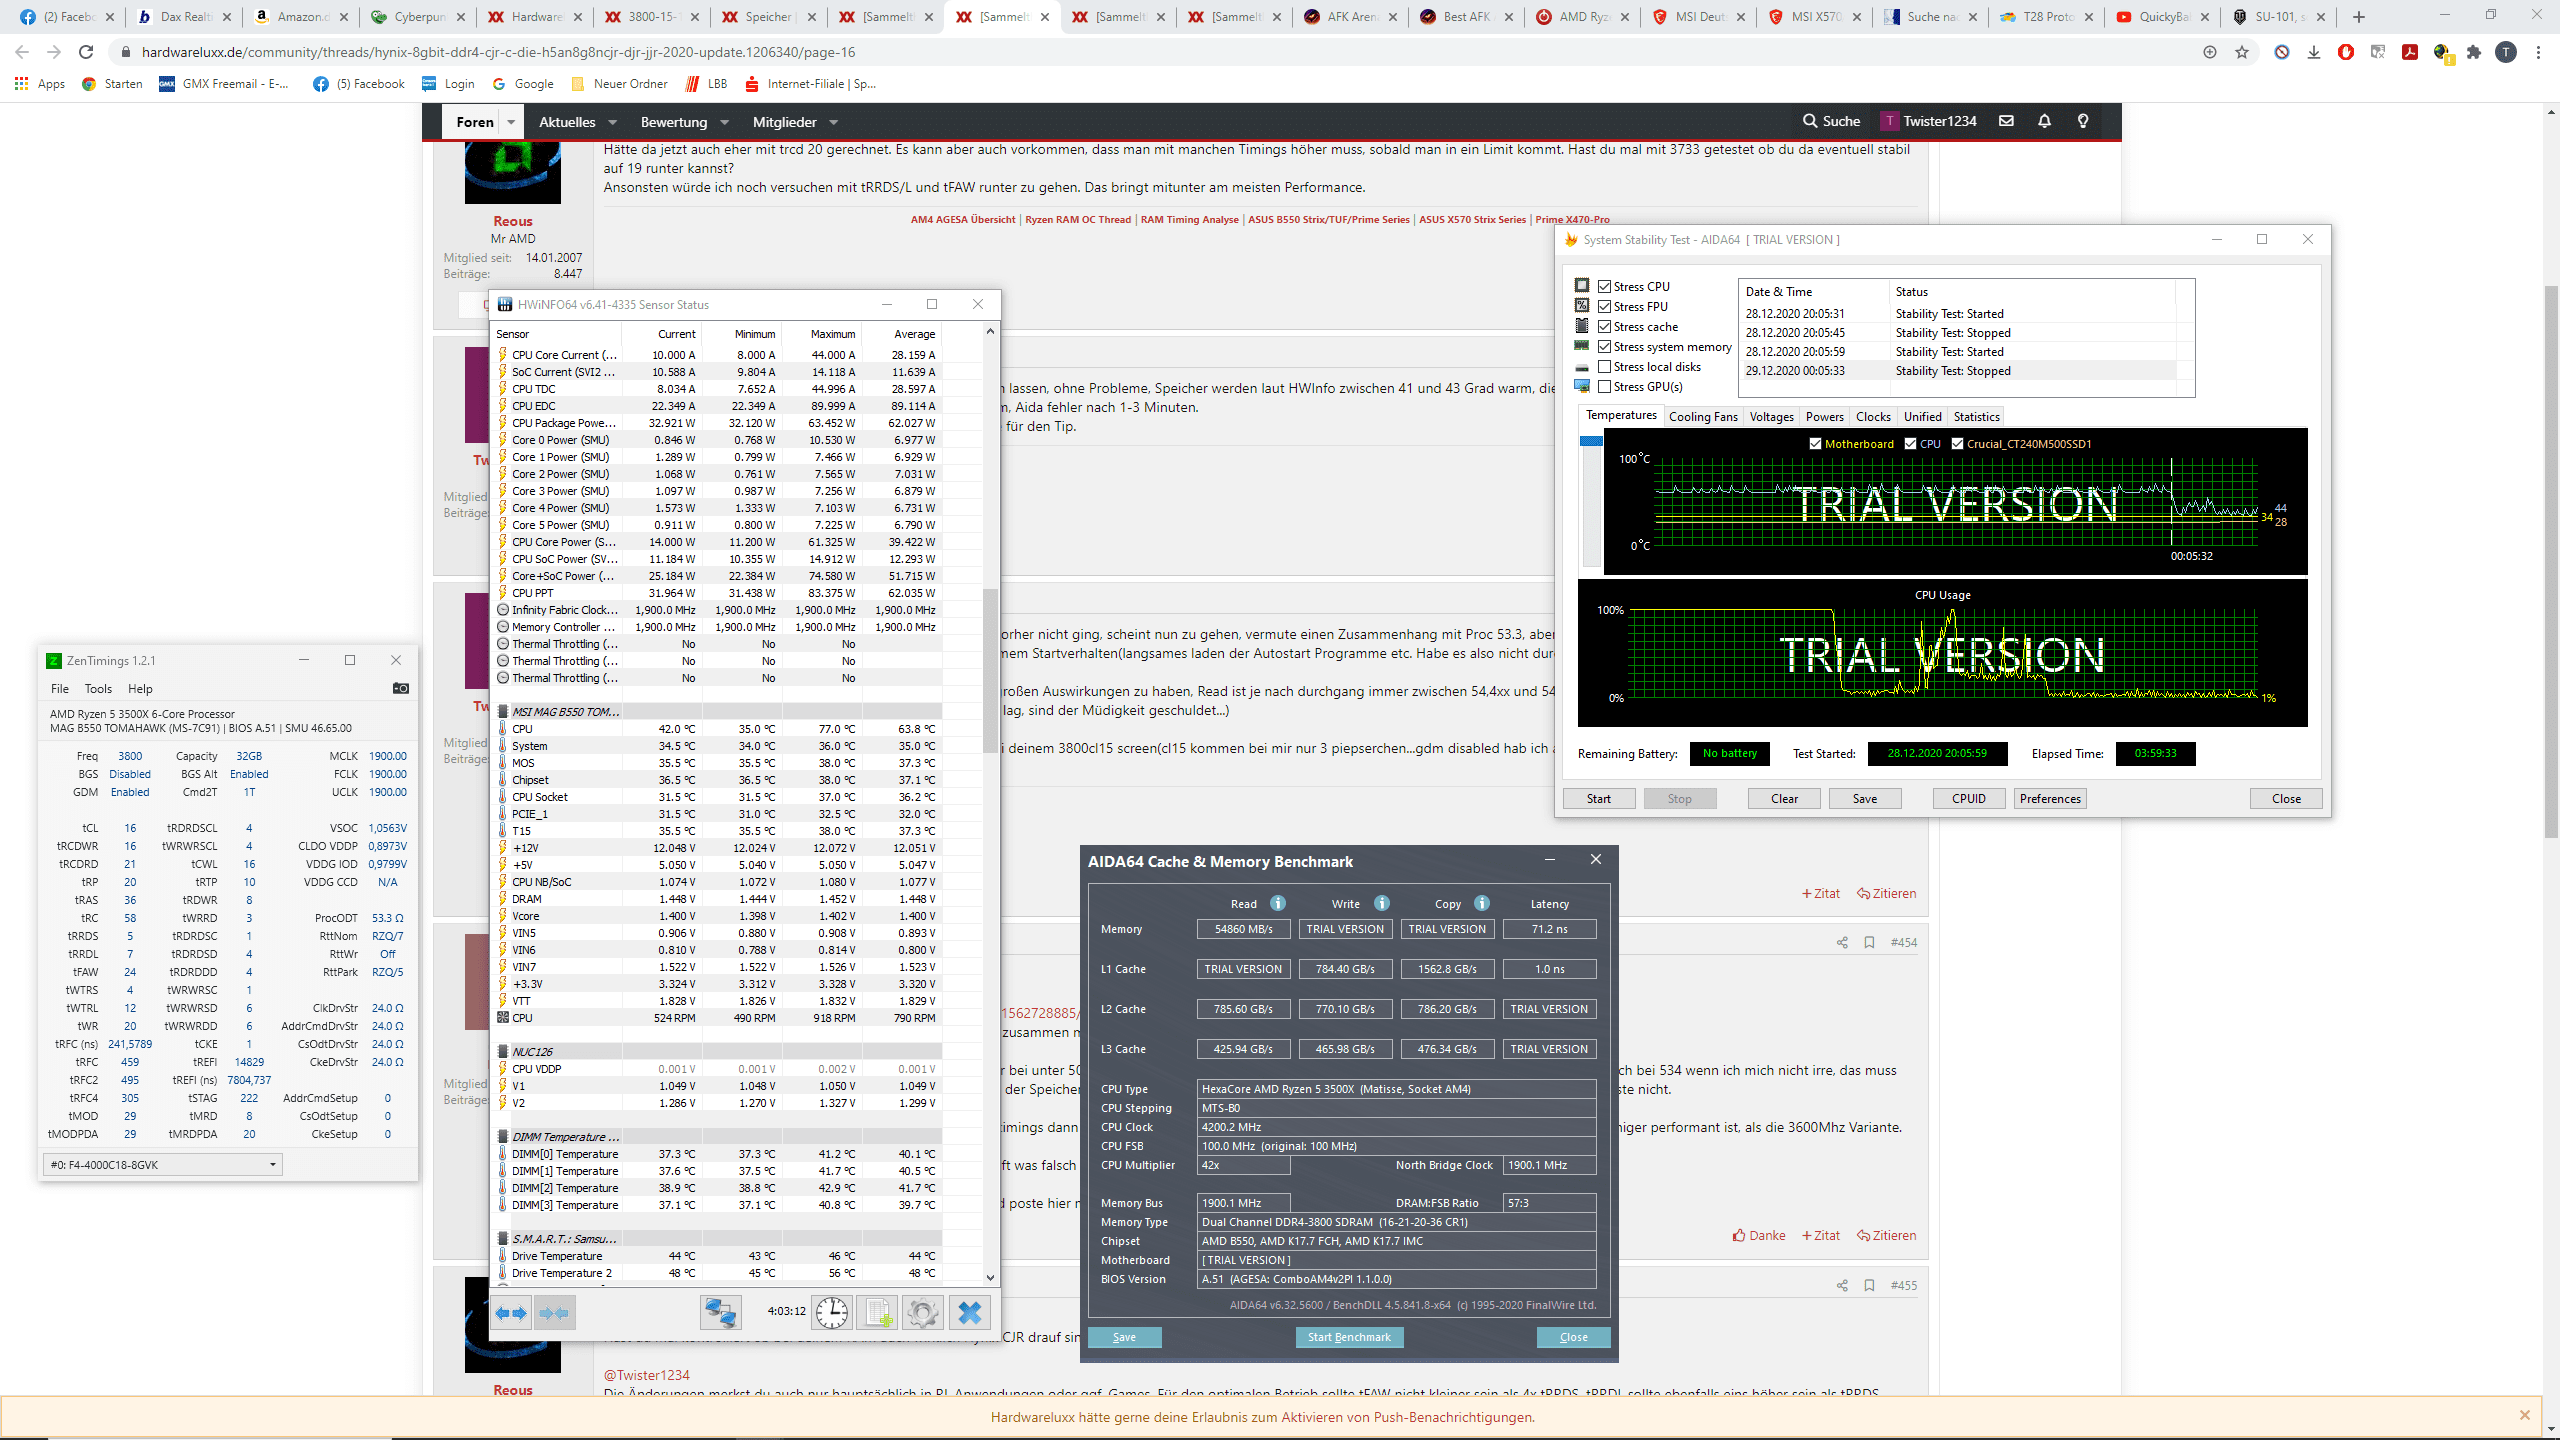Open Twister1234 user account menu

(x=1928, y=121)
